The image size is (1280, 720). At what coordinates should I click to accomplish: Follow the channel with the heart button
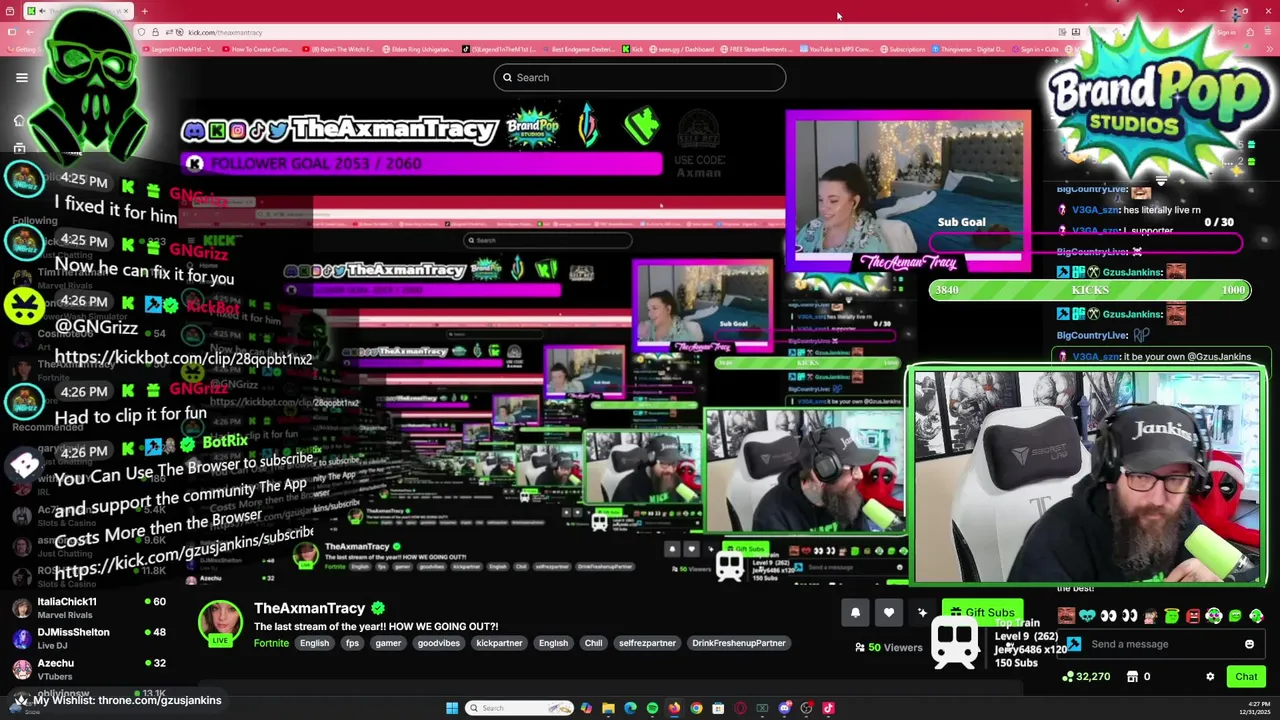coord(889,612)
